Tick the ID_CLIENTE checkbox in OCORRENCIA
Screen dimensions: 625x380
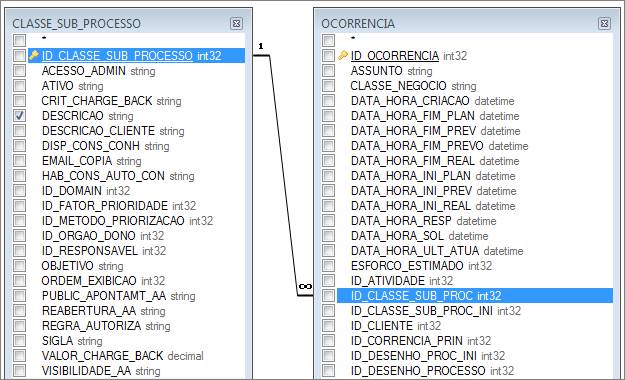pos(328,325)
